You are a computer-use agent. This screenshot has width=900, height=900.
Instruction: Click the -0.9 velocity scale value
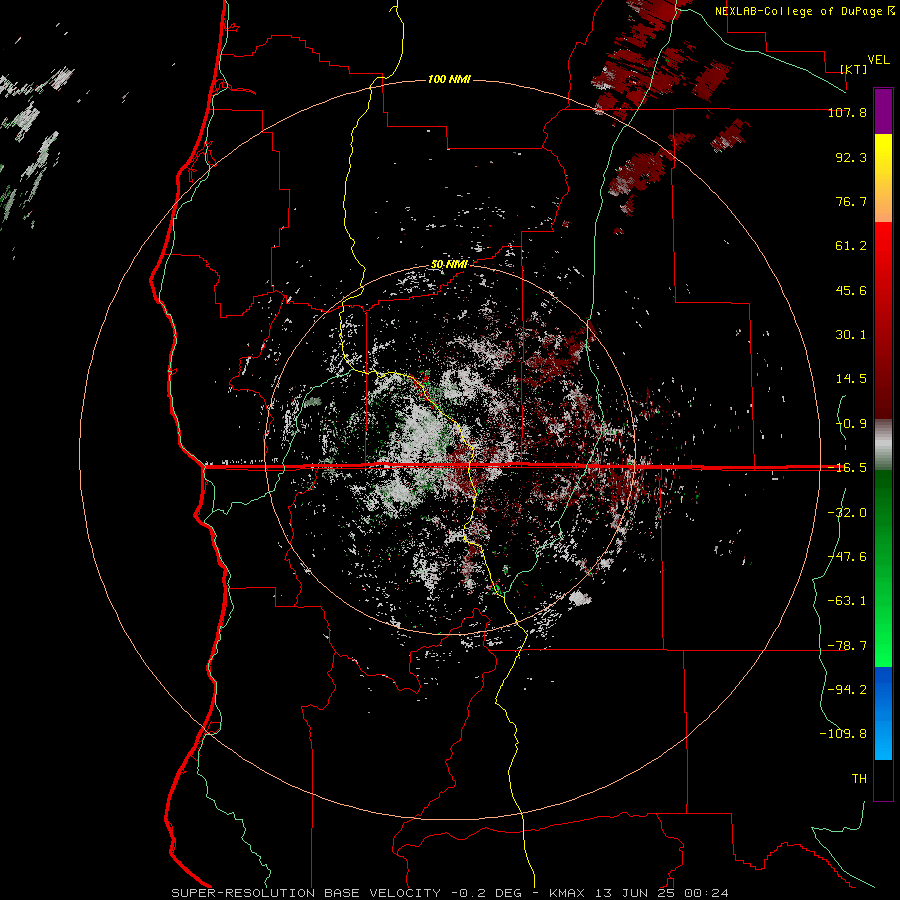tap(851, 424)
